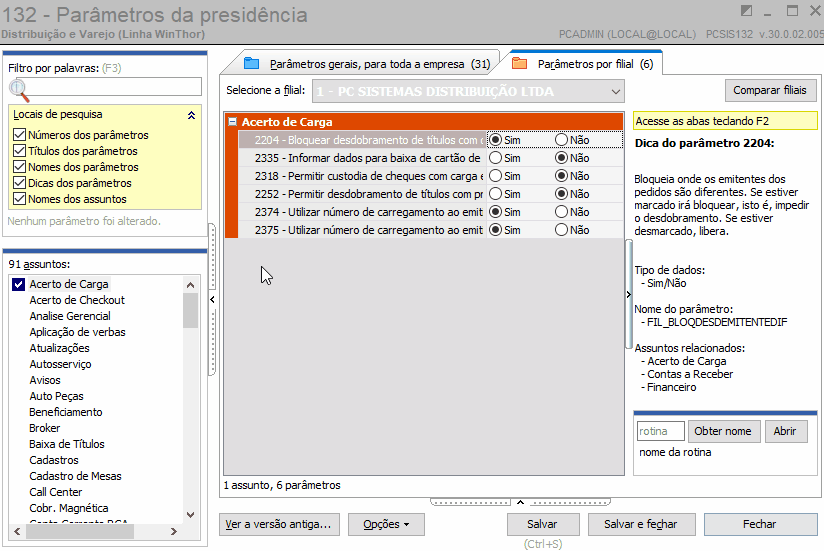Expand the tips panel splitter arrow

tap(628, 294)
